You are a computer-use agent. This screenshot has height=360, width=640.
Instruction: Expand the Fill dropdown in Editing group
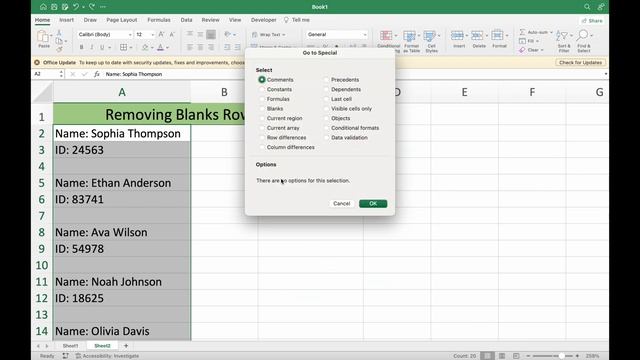tap(537, 41)
